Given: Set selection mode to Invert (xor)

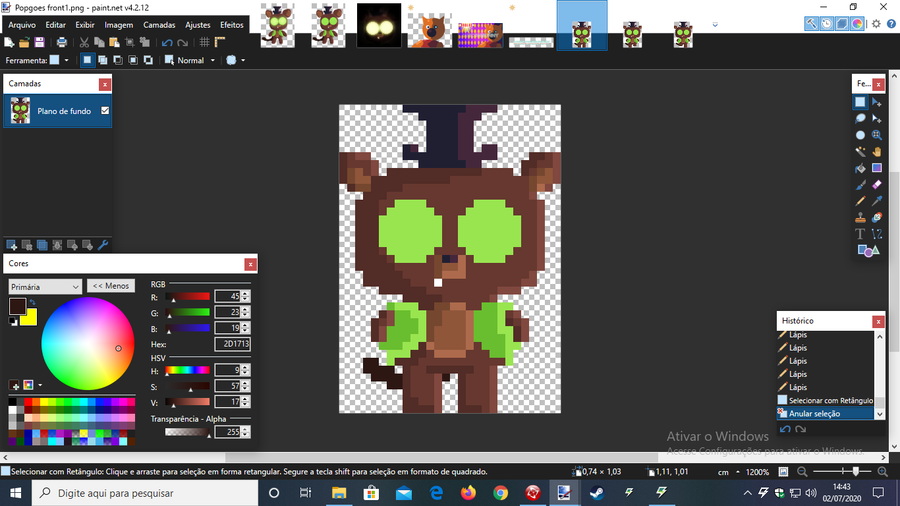Looking at the screenshot, I should coord(148,60).
